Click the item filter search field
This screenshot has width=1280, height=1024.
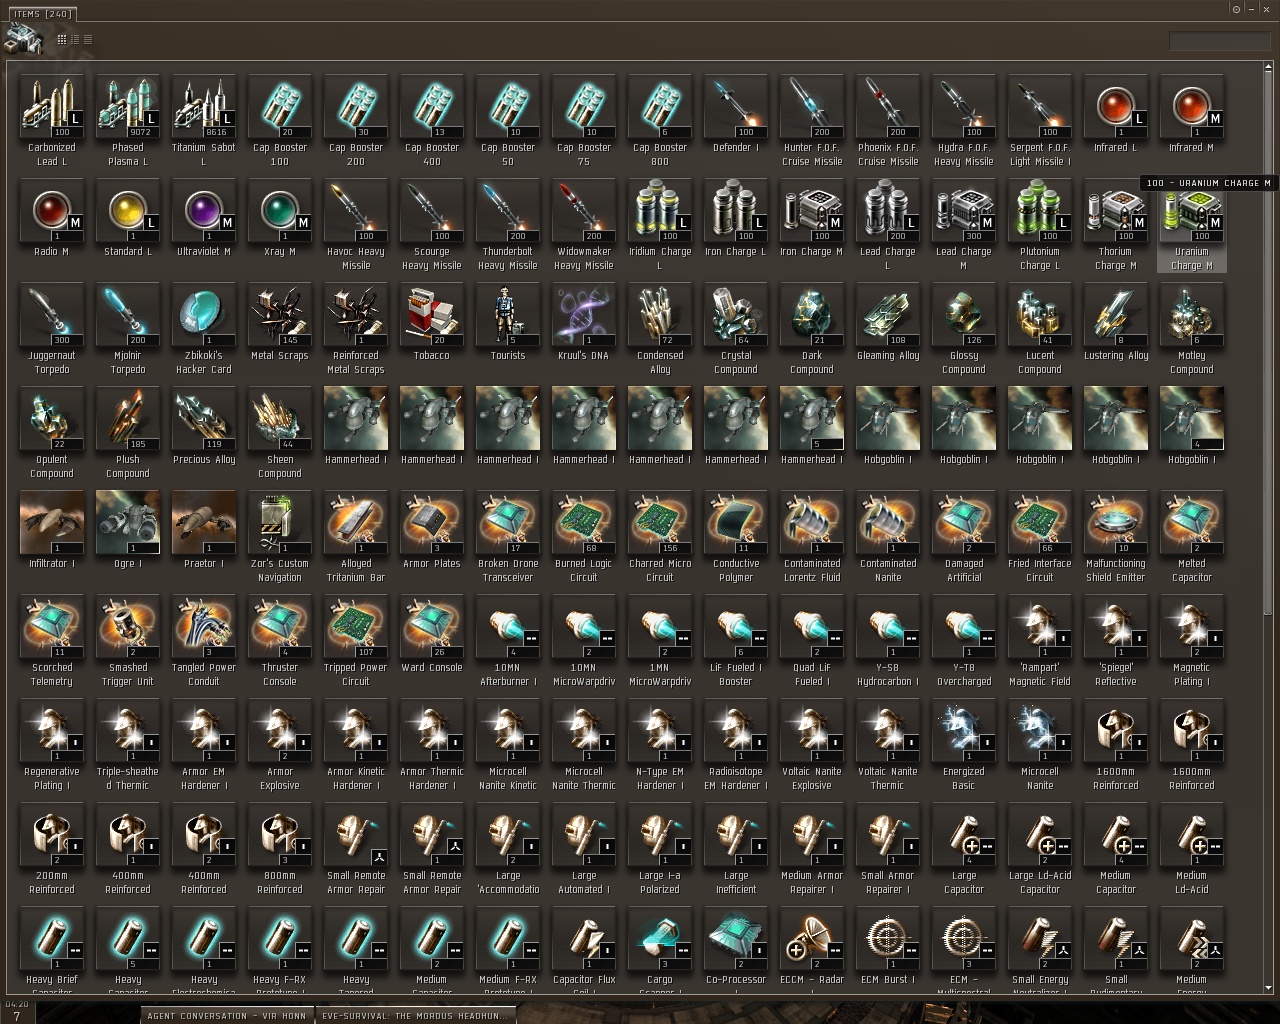click(x=1219, y=41)
